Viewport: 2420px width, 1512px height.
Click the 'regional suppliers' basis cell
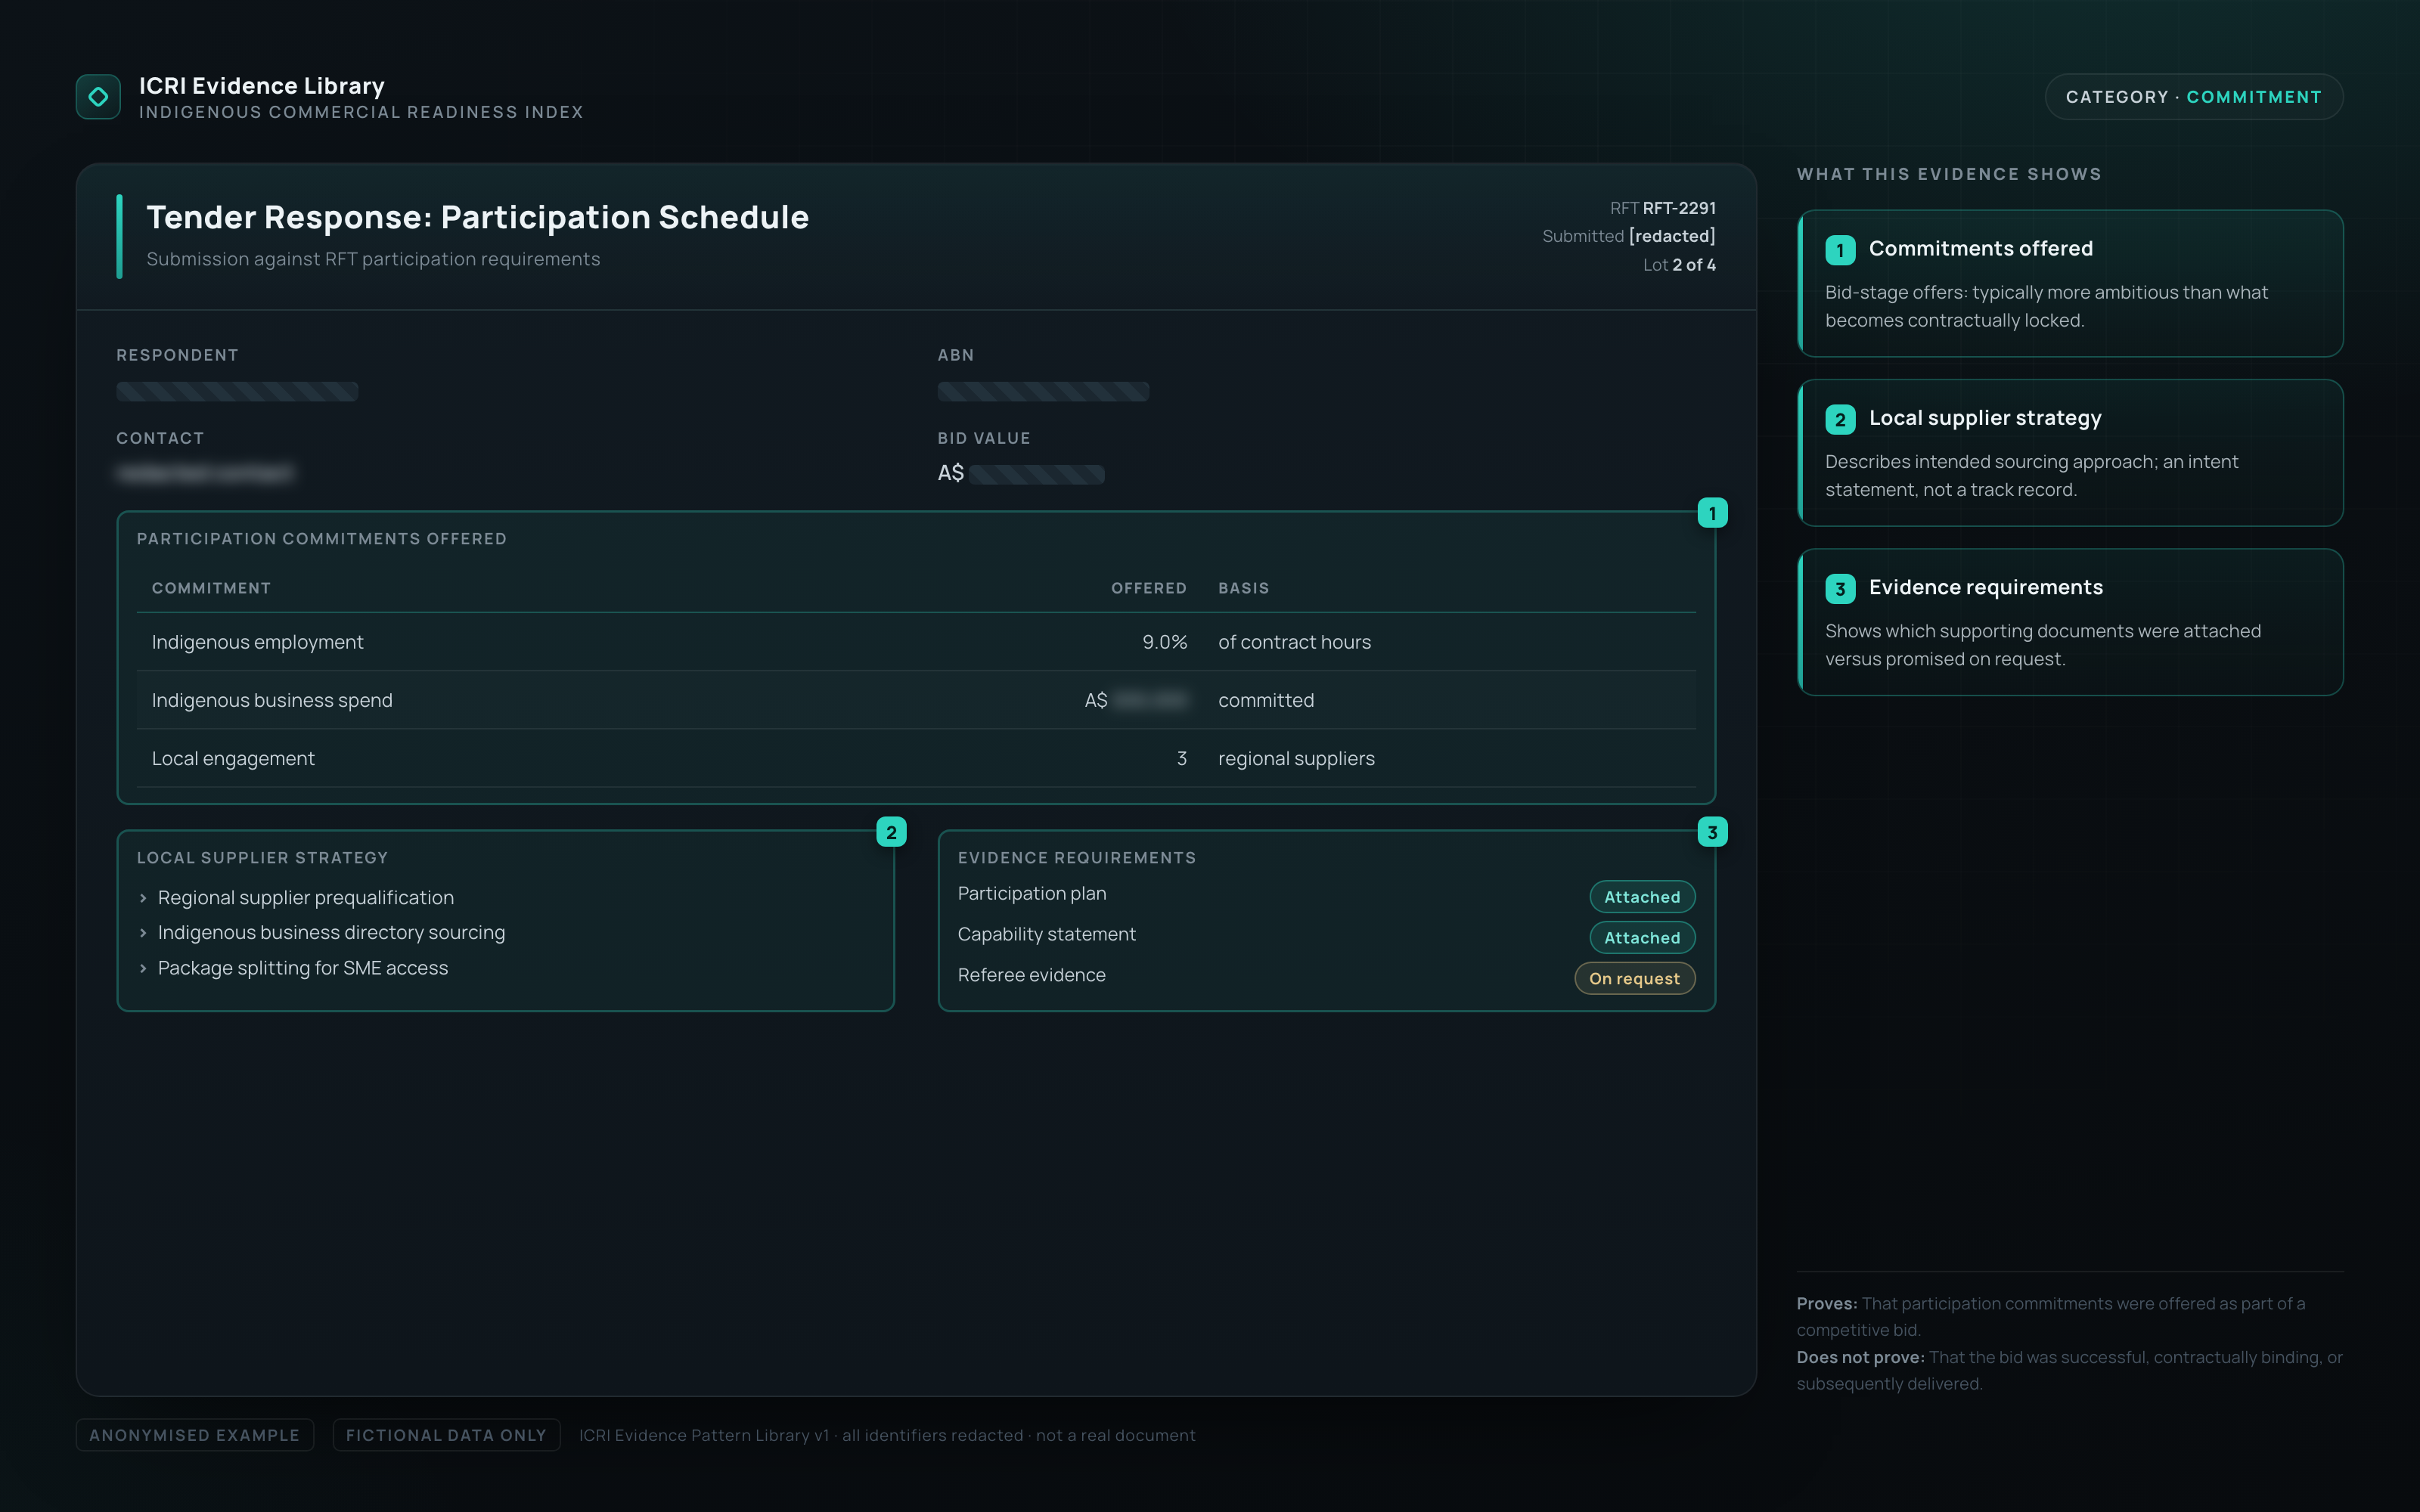pyautogui.click(x=1296, y=758)
